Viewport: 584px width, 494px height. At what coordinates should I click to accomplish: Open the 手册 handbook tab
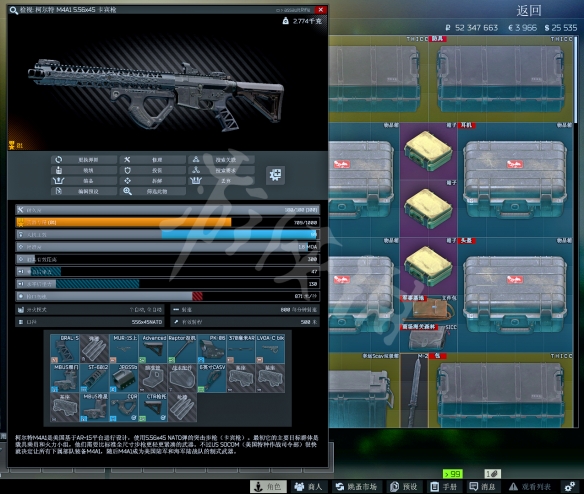[444, 487]
